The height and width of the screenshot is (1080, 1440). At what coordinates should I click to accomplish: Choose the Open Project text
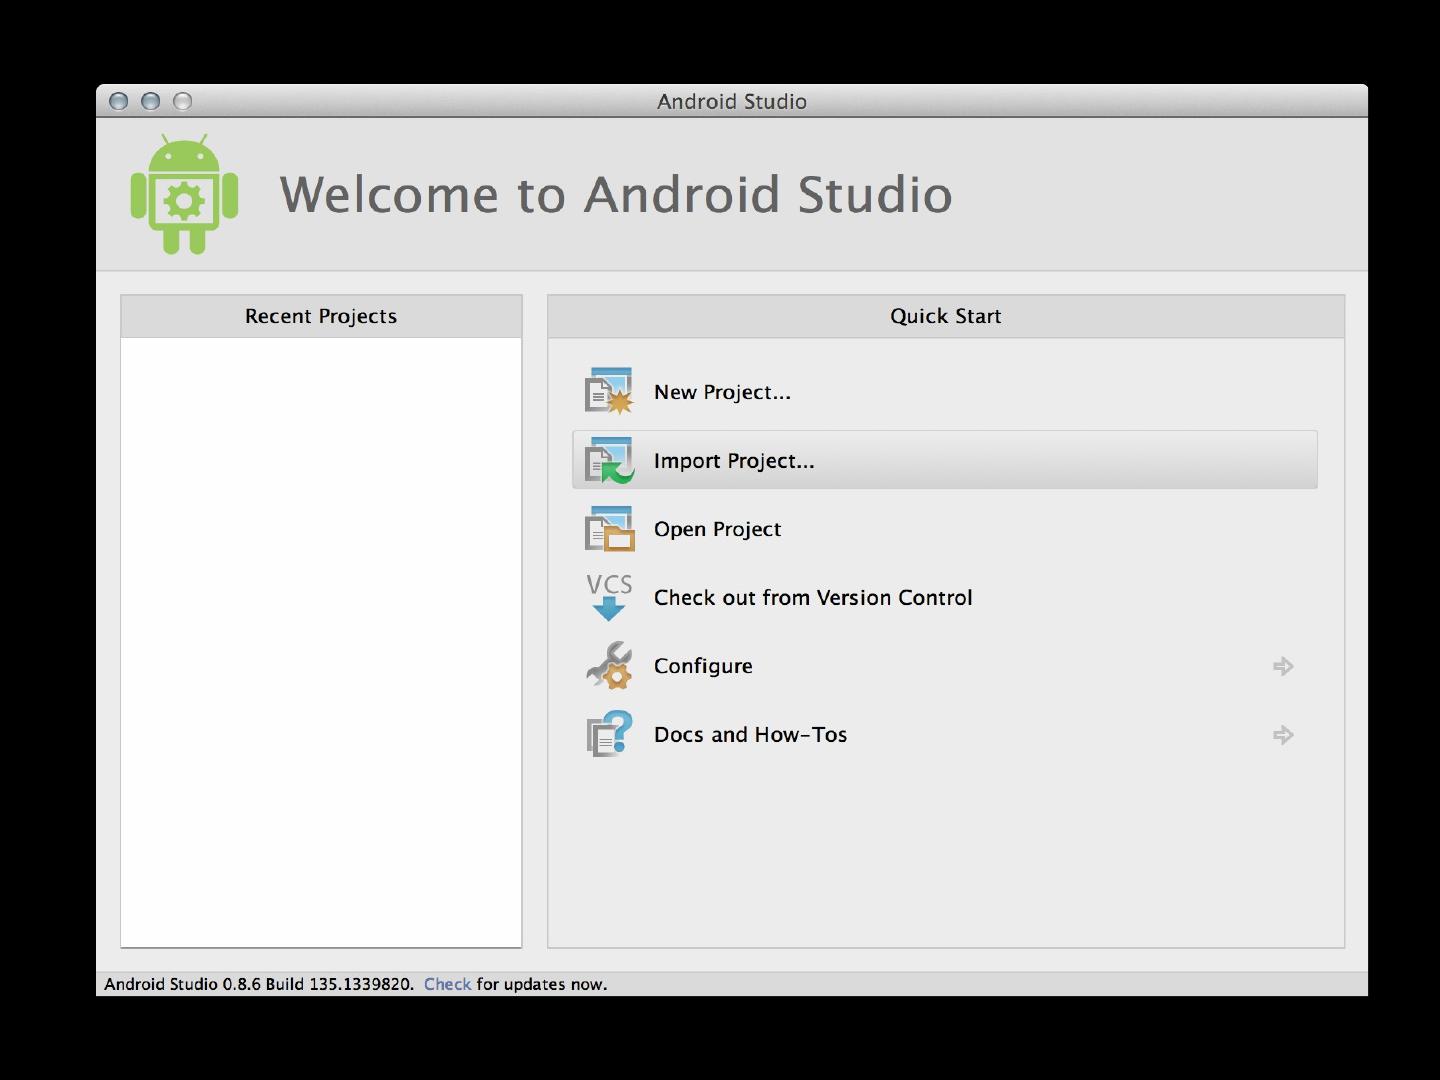click(x=717, y=529)
